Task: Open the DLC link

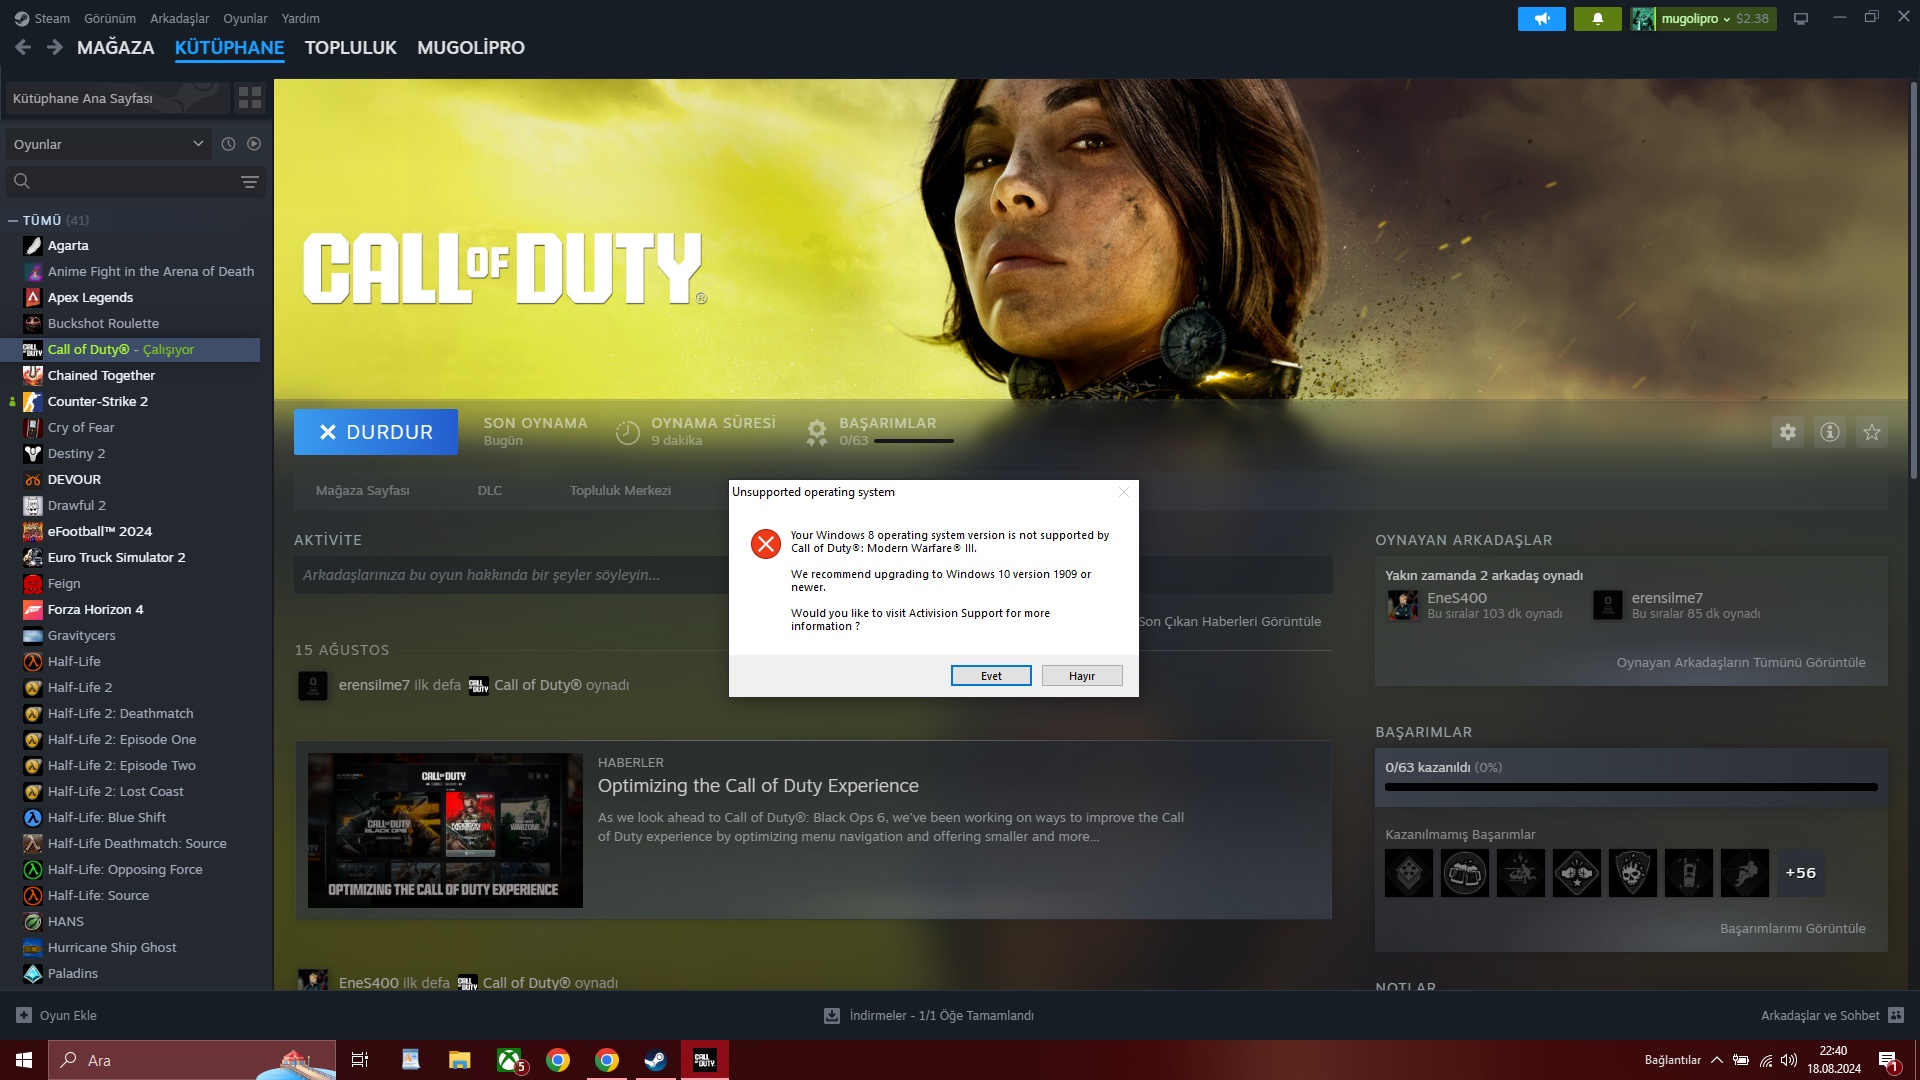Action: pos(490,490)
